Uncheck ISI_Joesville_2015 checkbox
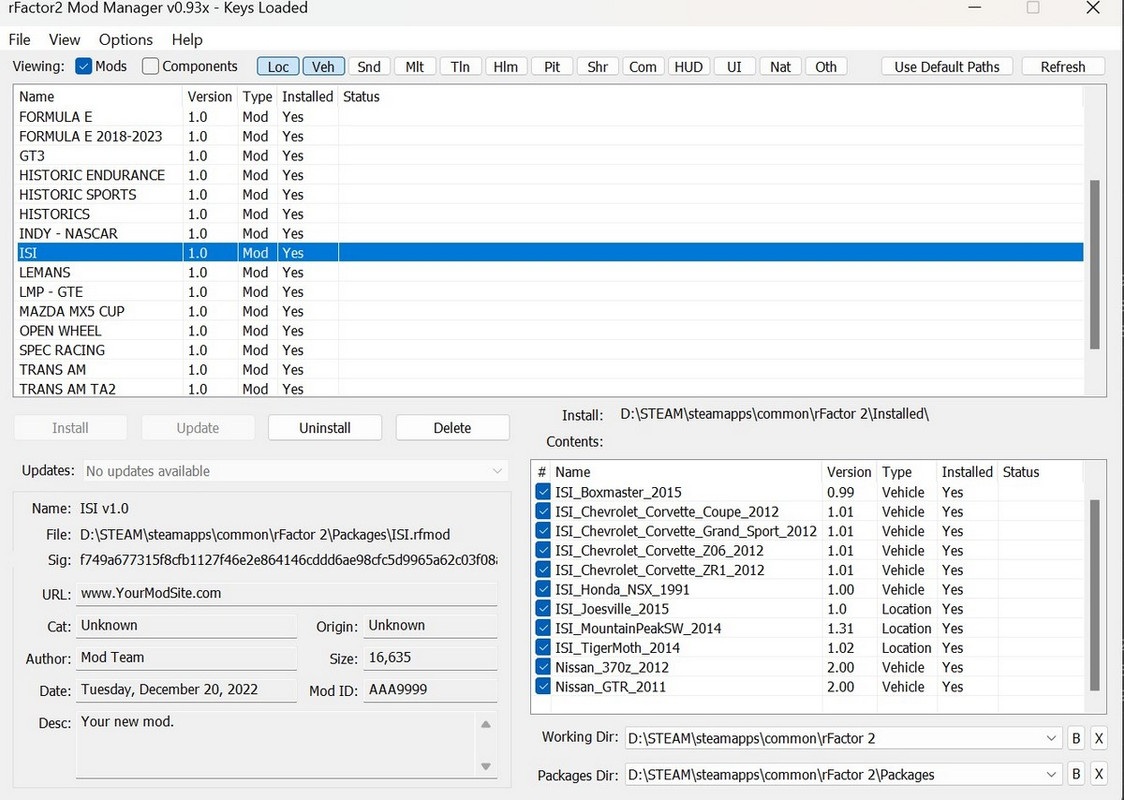The width and height of the screenshot is (1124, 800). point(543,609)
